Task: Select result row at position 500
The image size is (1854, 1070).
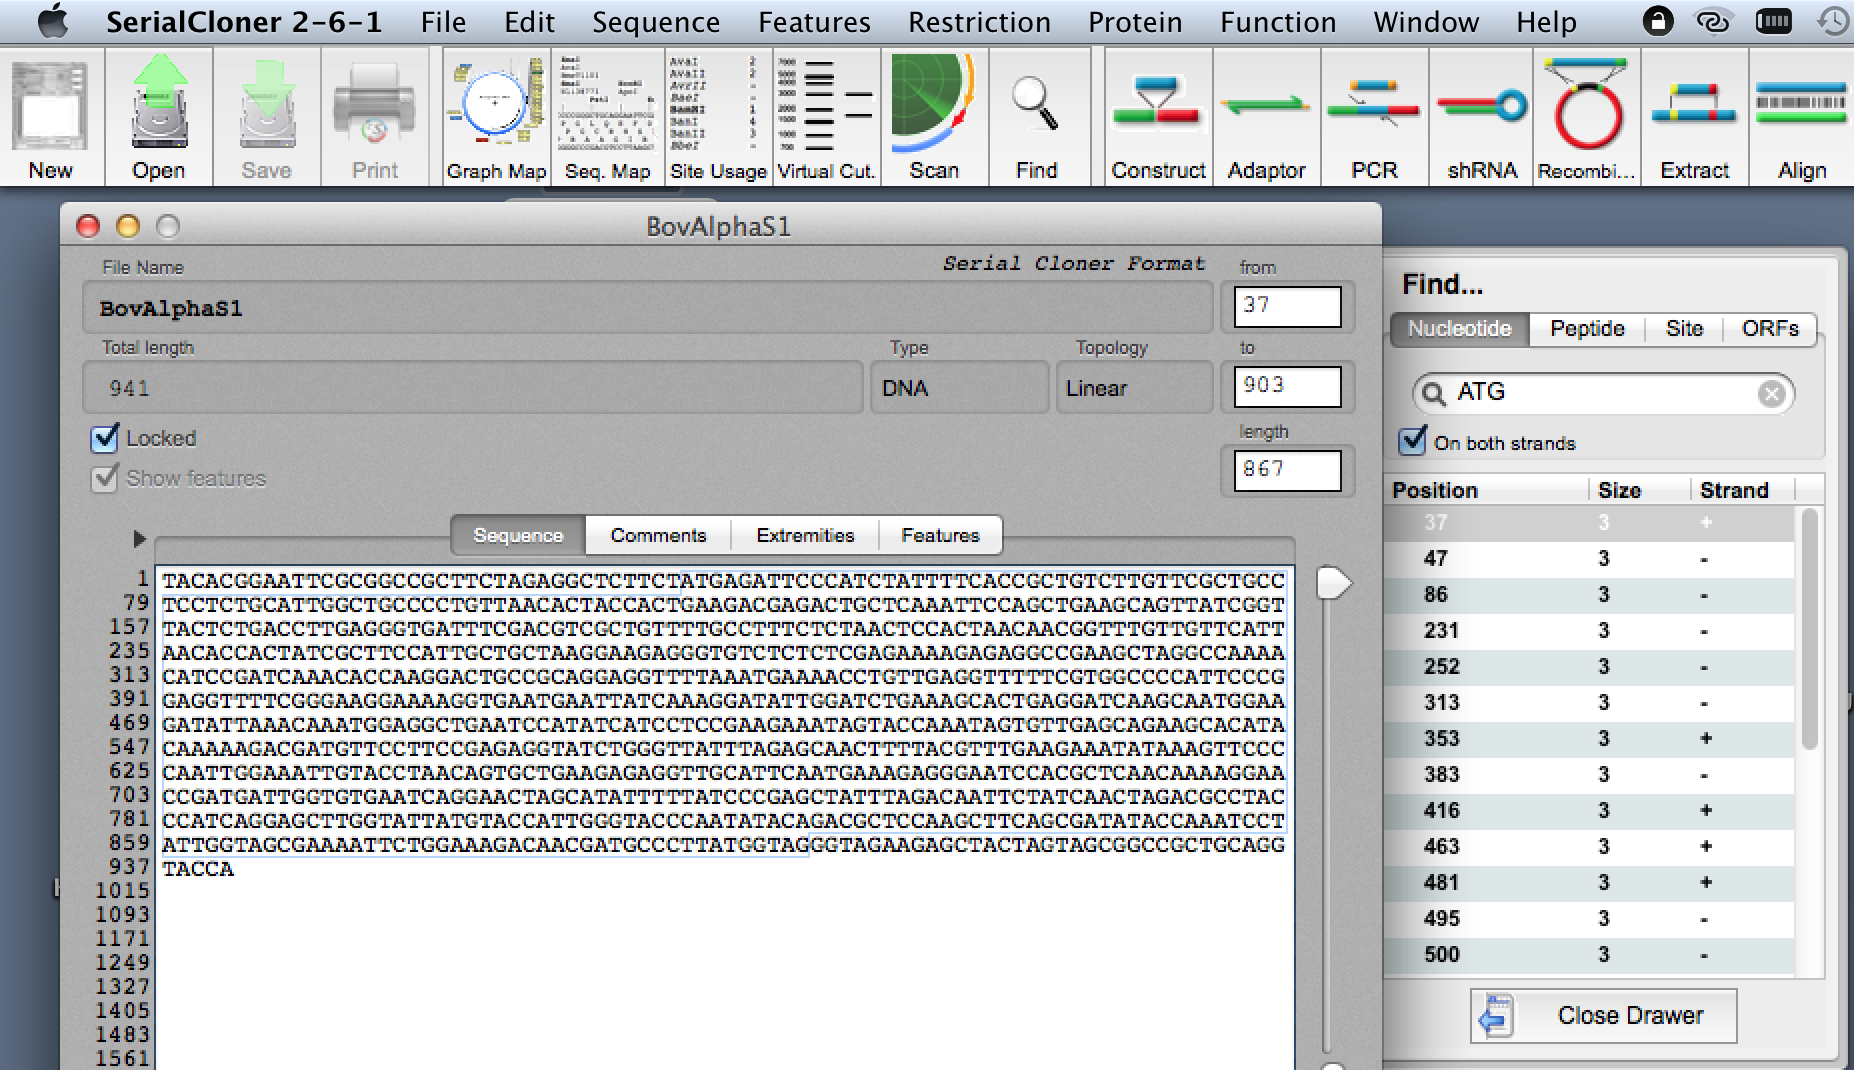Action: click(x=1590, y=954)
